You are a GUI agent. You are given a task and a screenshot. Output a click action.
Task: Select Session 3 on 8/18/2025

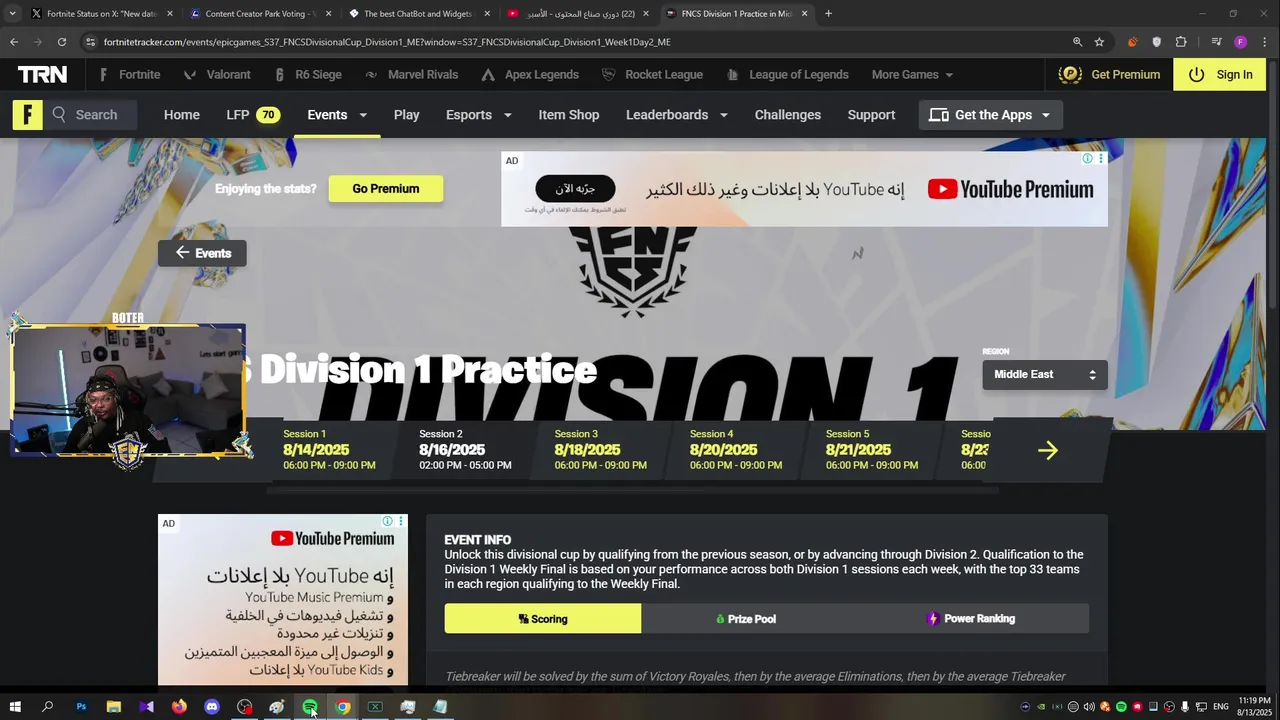600,450
